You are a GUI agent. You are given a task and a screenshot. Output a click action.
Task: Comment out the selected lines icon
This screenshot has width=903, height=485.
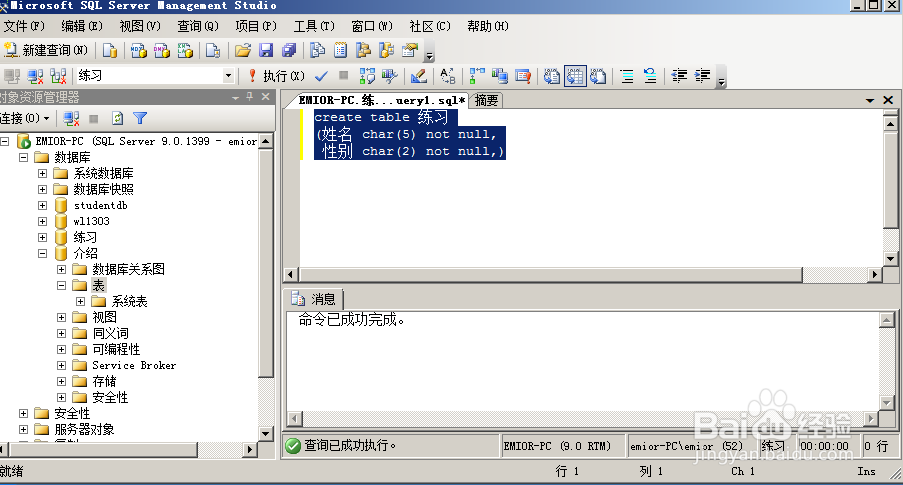pyautogui.click(x=627, y=76)
